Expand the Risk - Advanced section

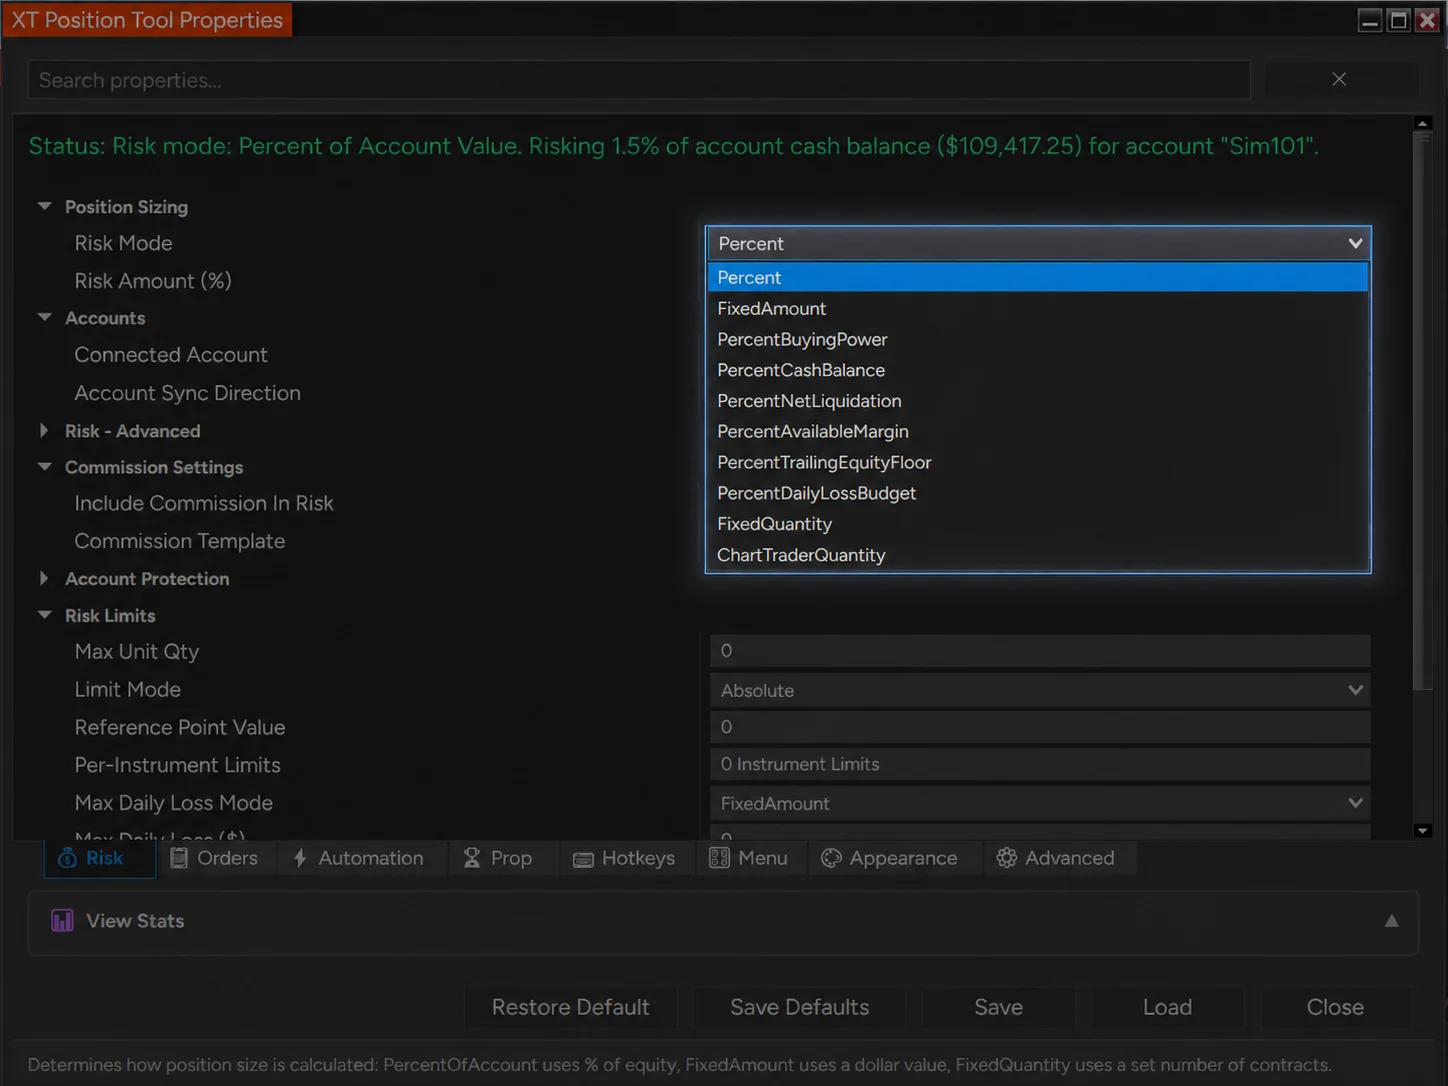44,430
